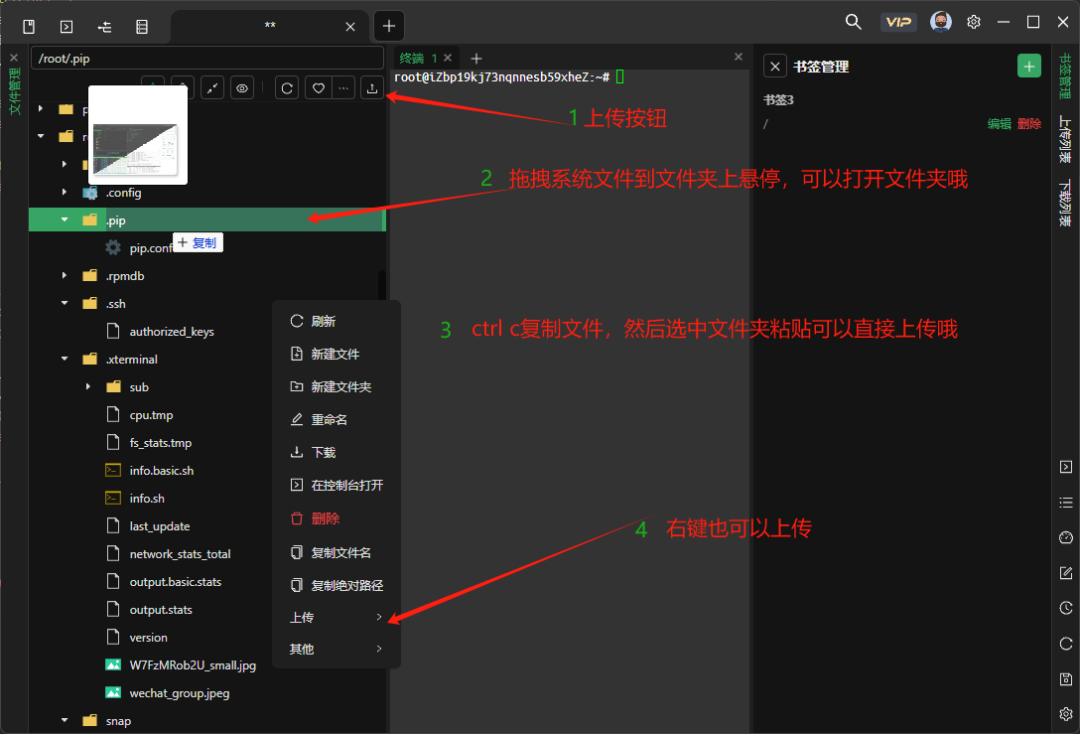Click 编辑 link in the bookmark panel
The width and height of the screenshot is (1080, 734).
point(999,123)
